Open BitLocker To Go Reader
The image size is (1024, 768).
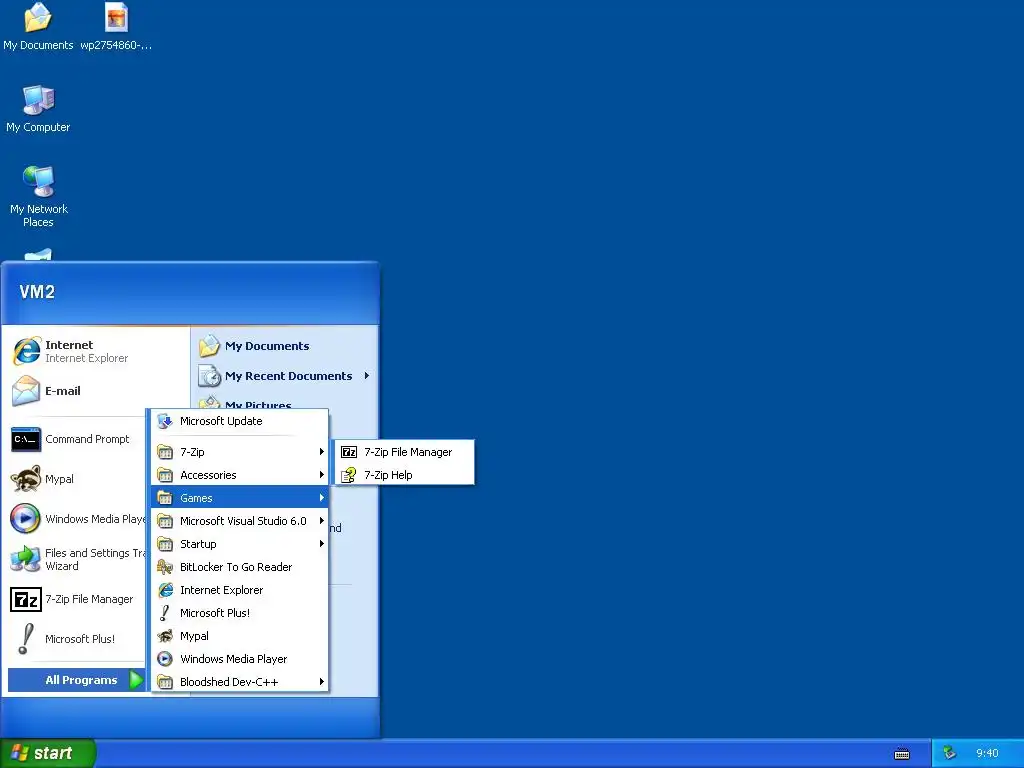[x=239, y=567]
